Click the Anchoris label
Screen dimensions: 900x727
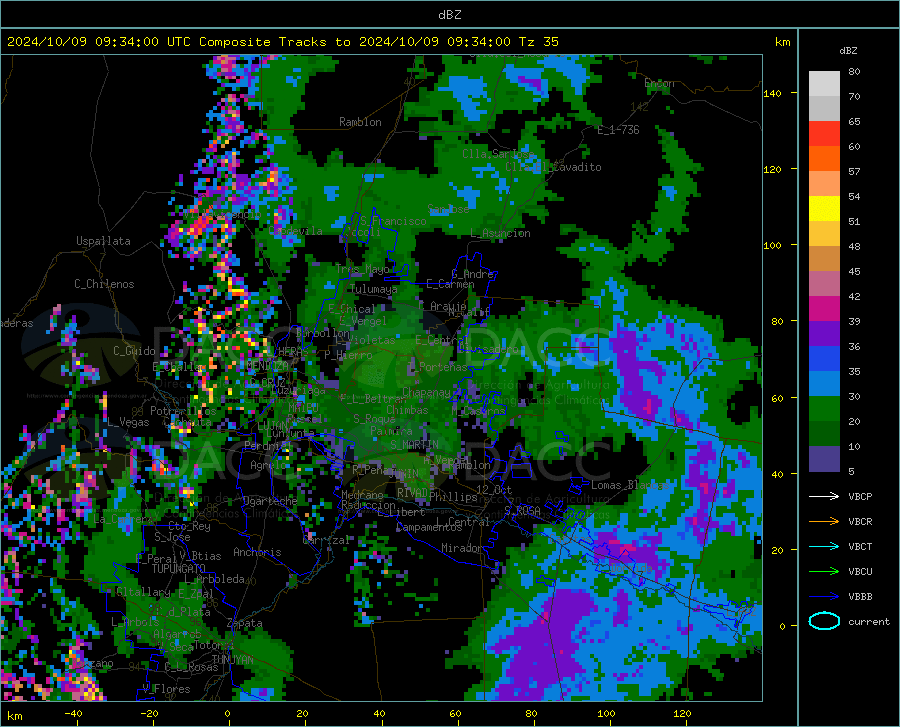pos(257,552)
